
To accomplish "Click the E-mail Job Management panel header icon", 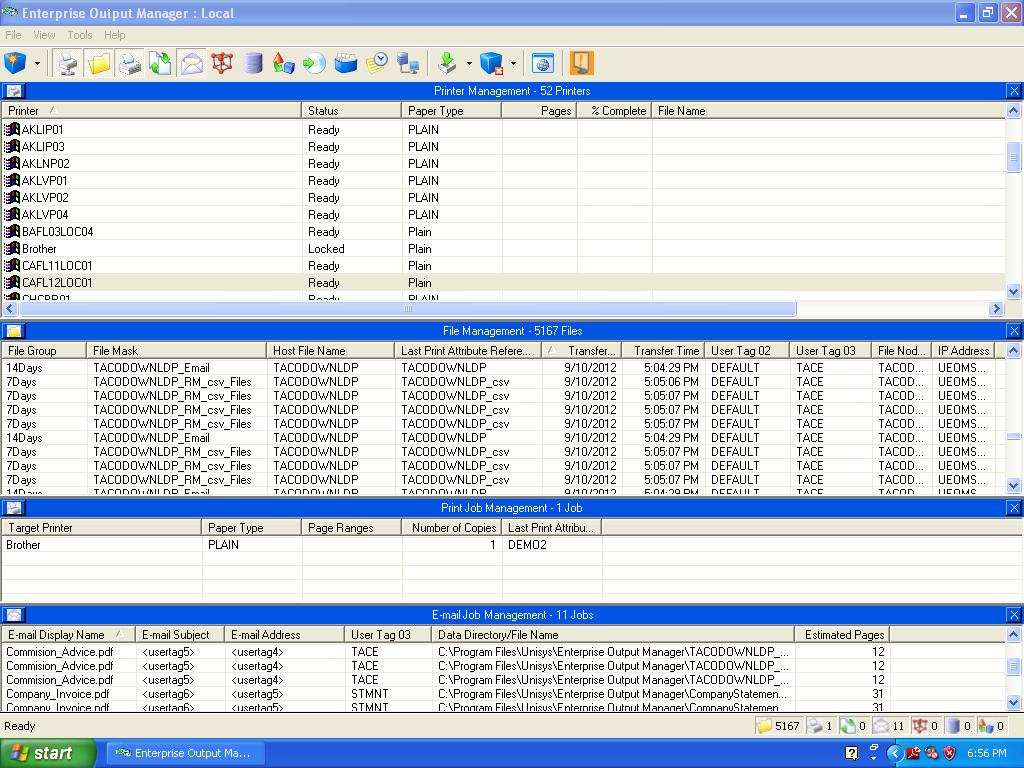I will coord(14,615).
